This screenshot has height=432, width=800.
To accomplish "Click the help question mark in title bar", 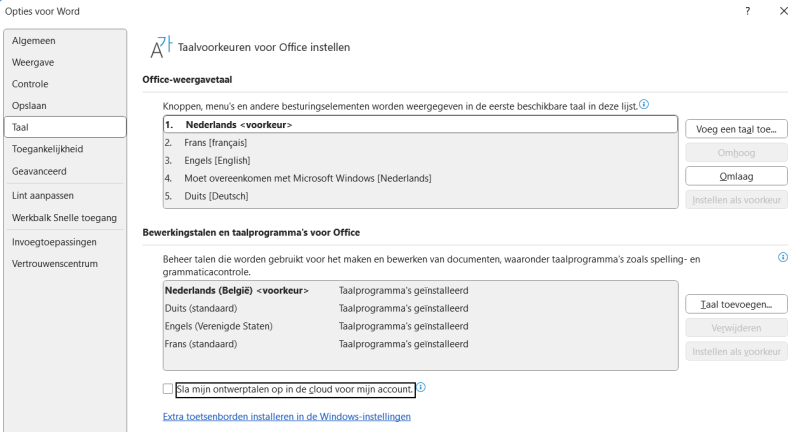I will (x=748, y=11).
